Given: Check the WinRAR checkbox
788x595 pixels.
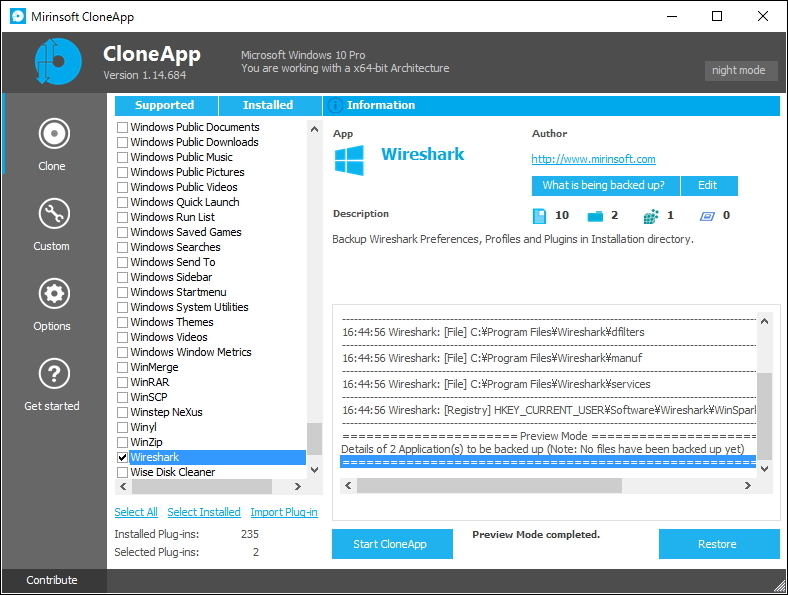Looking at the screenshot, I should 122,382.
